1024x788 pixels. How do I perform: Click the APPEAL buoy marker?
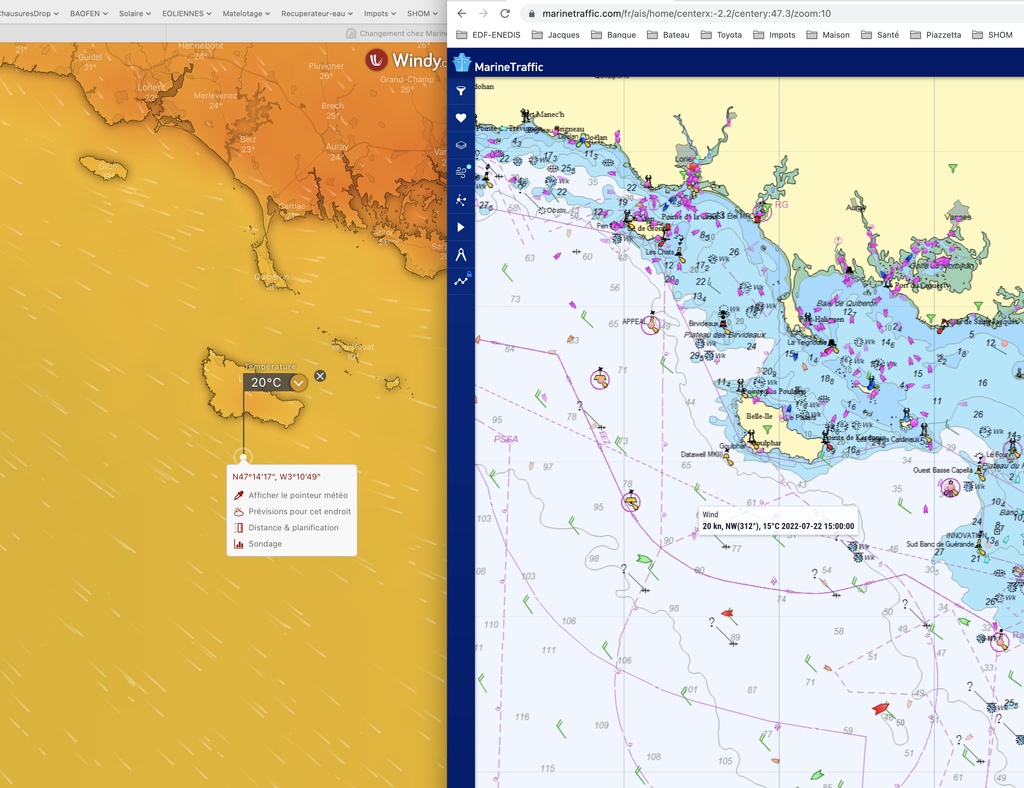pyautogui.click(x=650, y=323)
